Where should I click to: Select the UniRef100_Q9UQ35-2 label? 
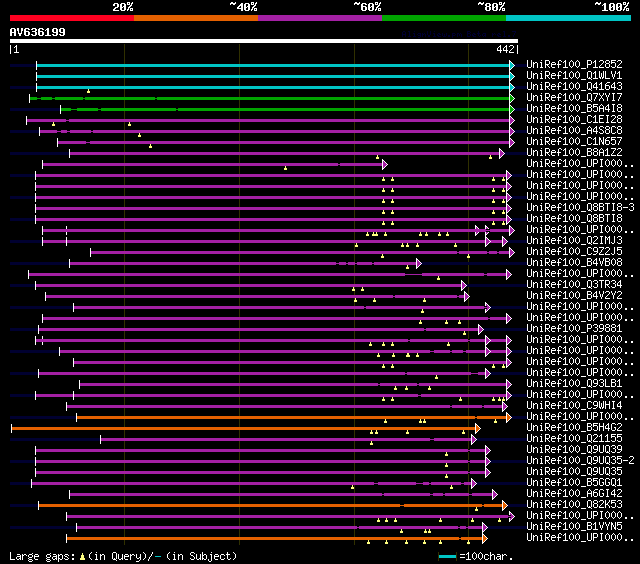[x=580, y=461]
